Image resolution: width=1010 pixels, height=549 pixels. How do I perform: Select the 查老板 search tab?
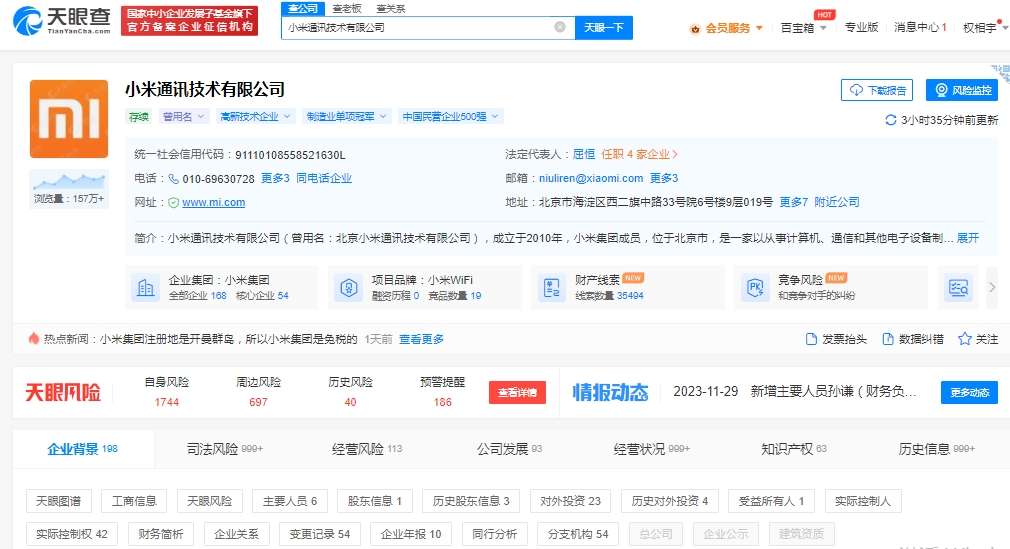[347, 8]
